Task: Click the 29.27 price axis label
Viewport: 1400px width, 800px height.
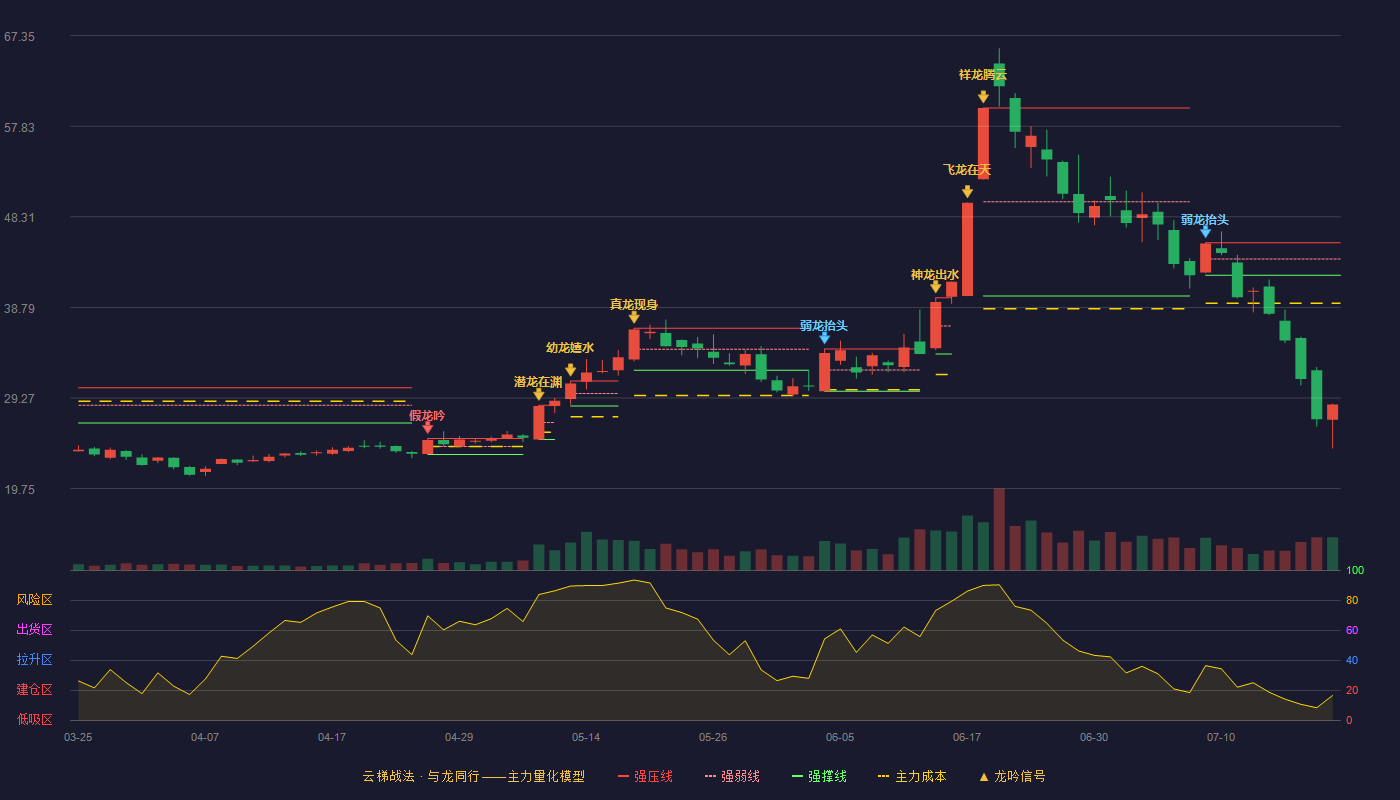Action: pos(19,399)
